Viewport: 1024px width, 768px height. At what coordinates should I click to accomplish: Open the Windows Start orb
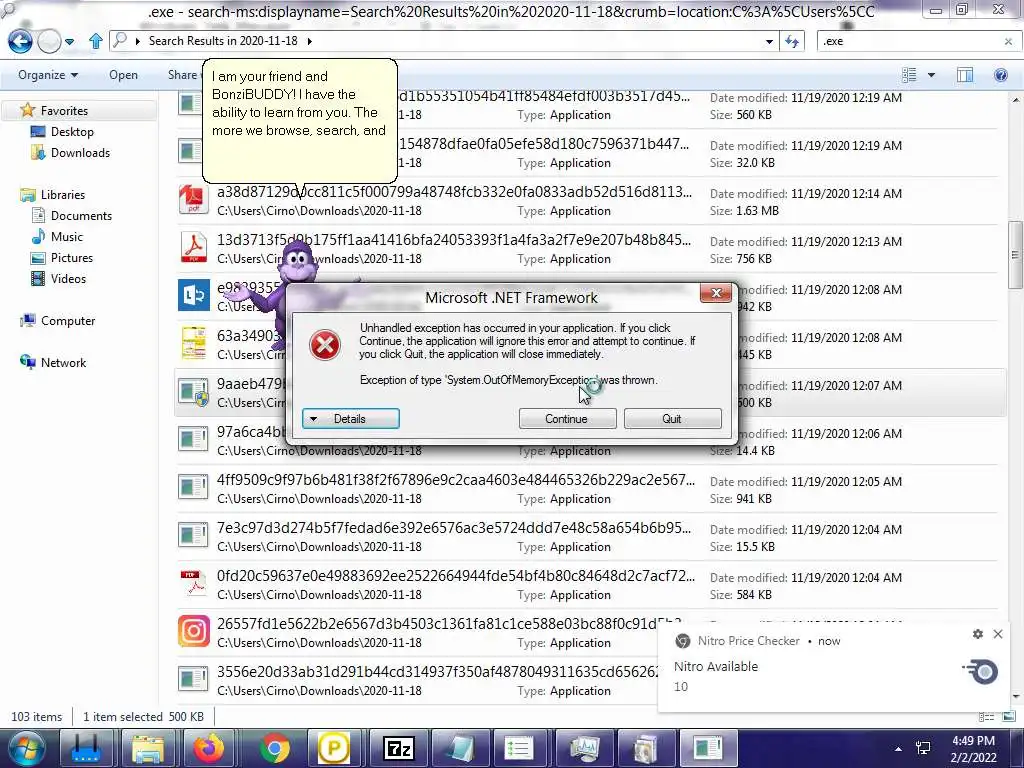coord(27,748)
